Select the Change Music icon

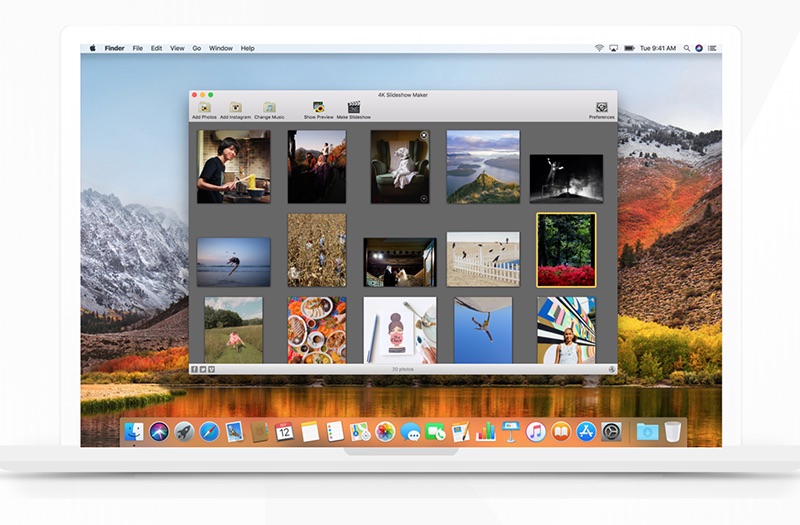pos(269,108)
